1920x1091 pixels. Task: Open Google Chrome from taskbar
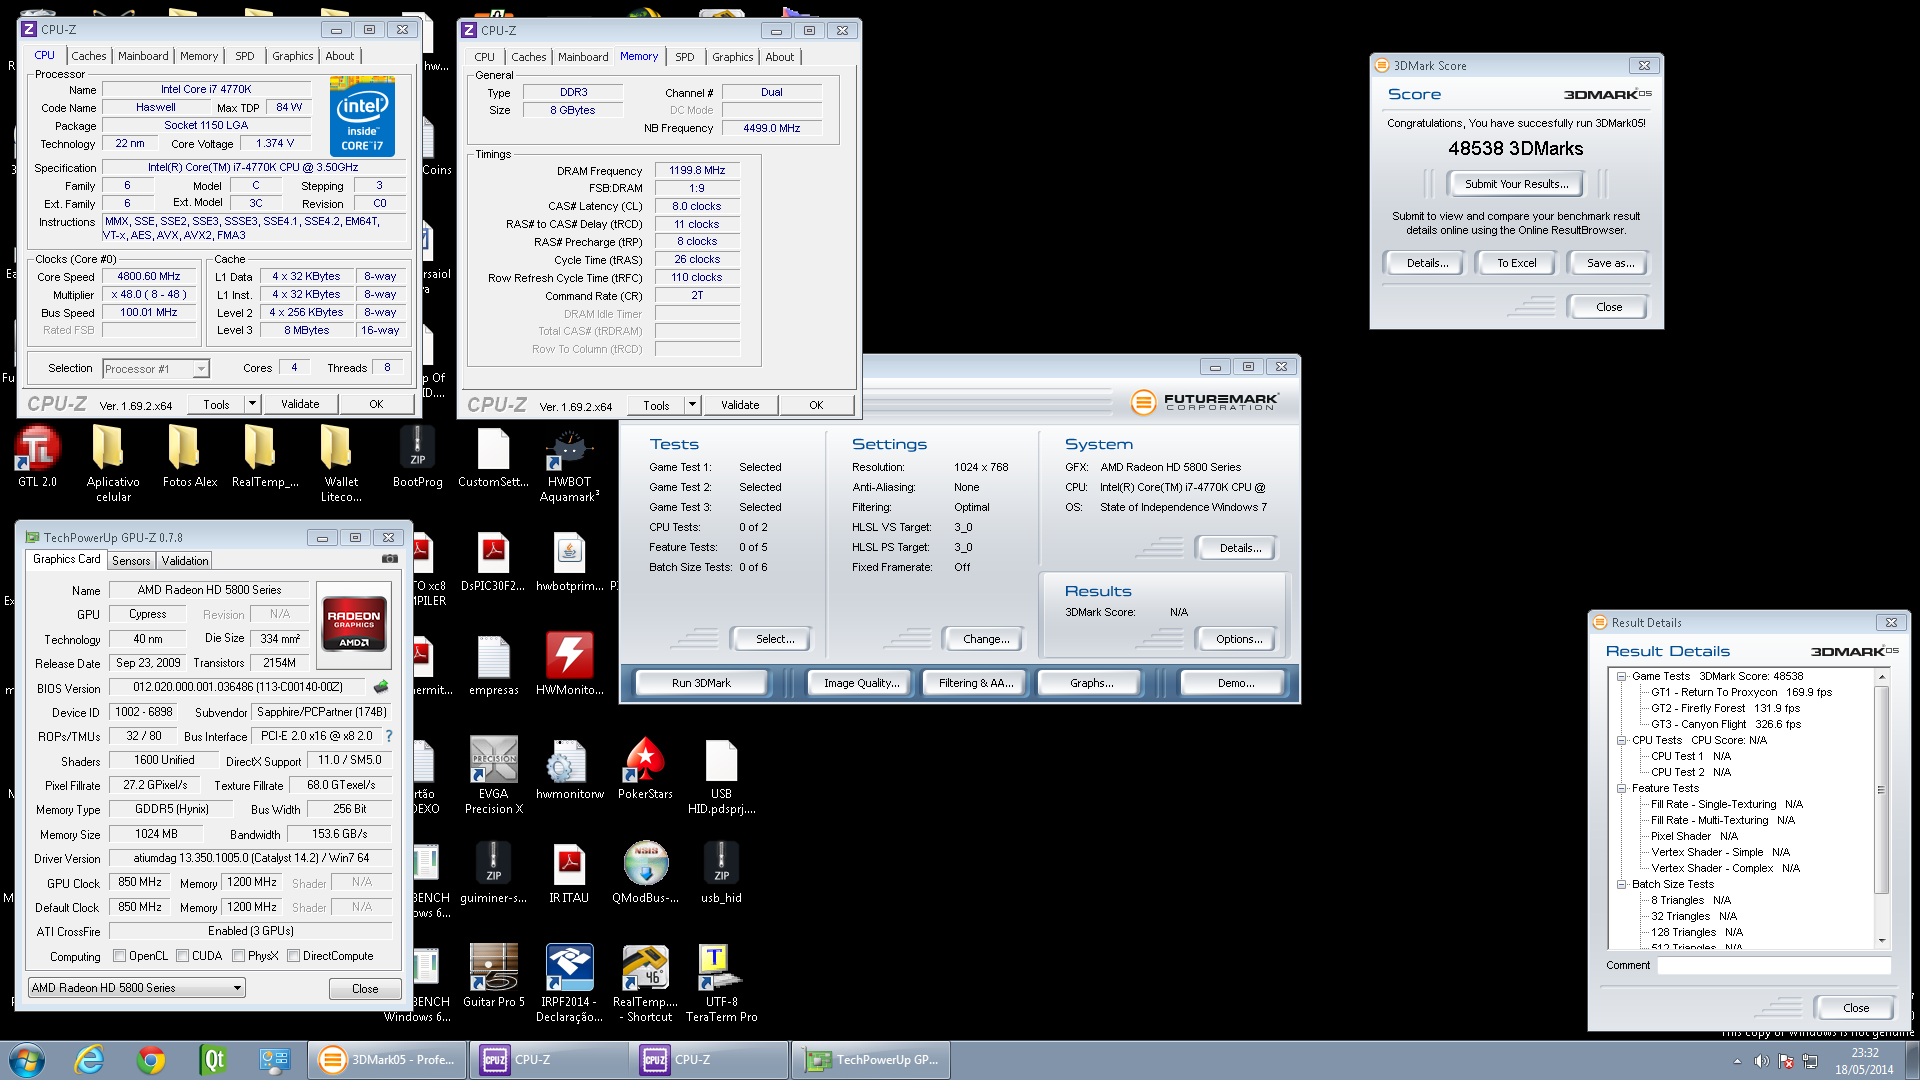[151, 1061]
